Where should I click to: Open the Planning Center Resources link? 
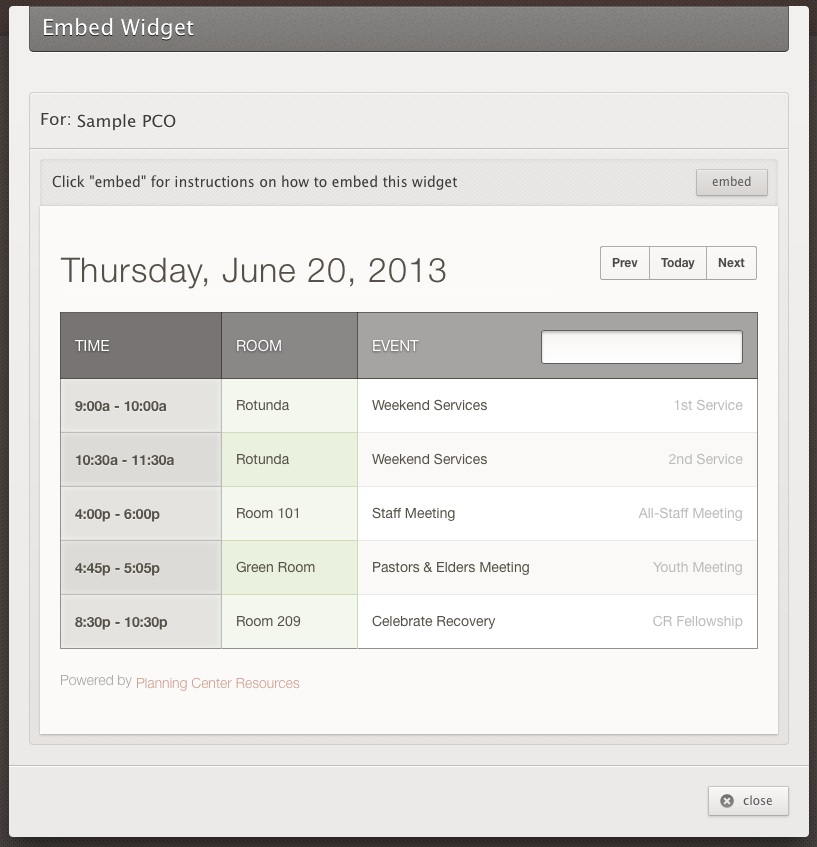(217, 683)
